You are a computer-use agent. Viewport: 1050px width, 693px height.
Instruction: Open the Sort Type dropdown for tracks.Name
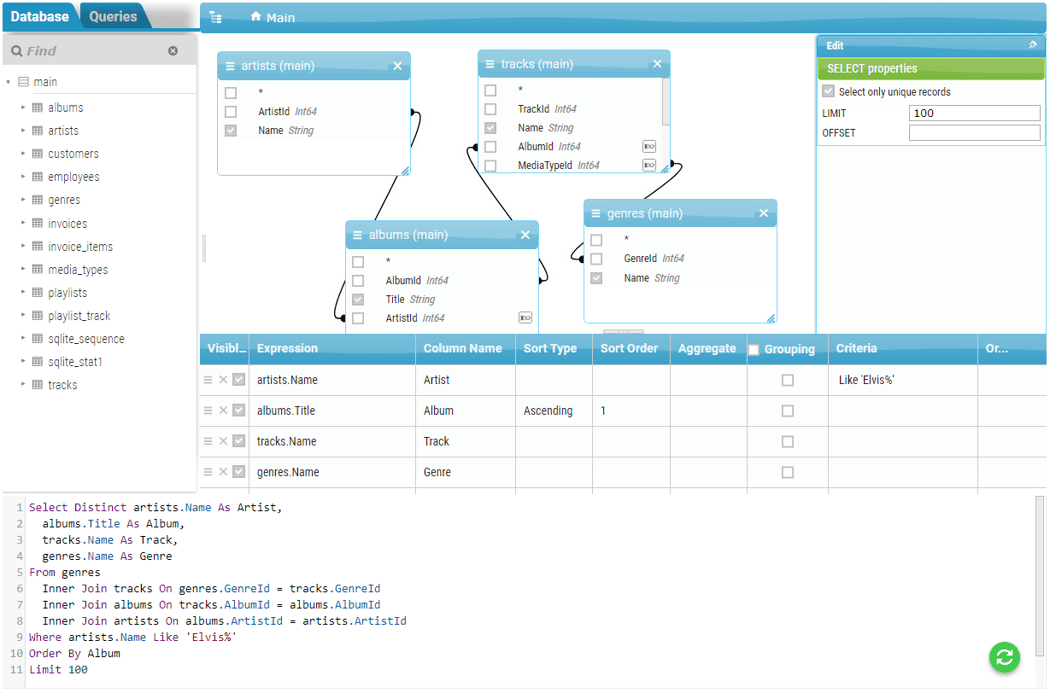(554, 440)
